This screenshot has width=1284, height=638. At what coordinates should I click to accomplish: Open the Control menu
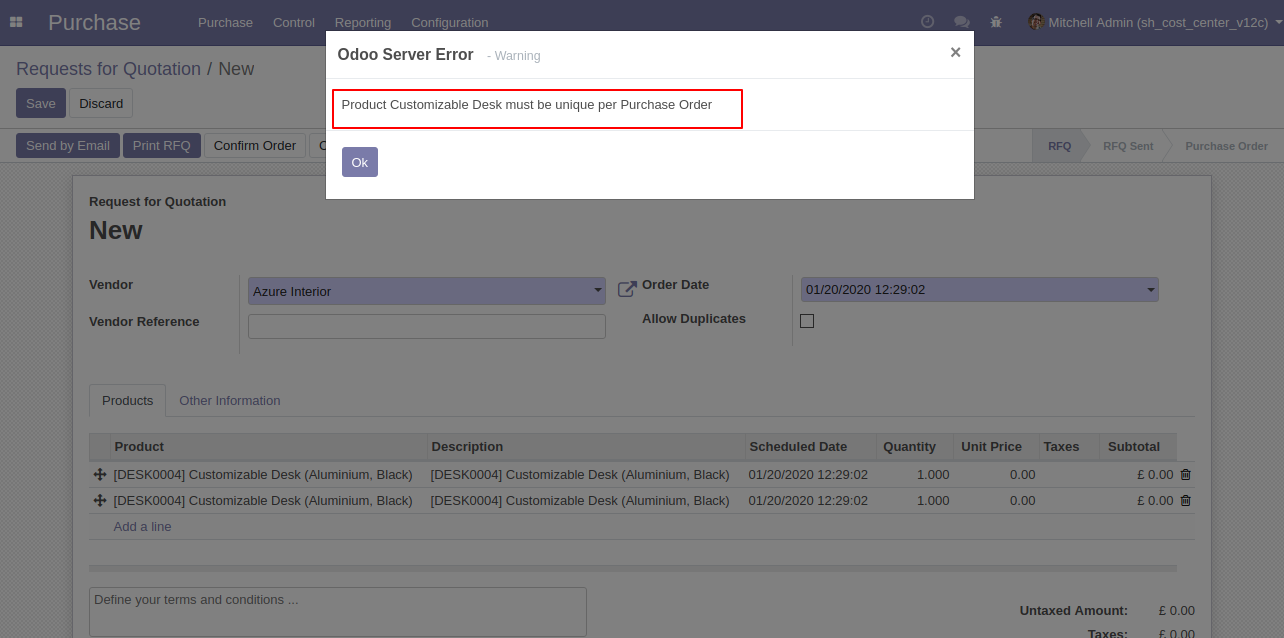294,22
